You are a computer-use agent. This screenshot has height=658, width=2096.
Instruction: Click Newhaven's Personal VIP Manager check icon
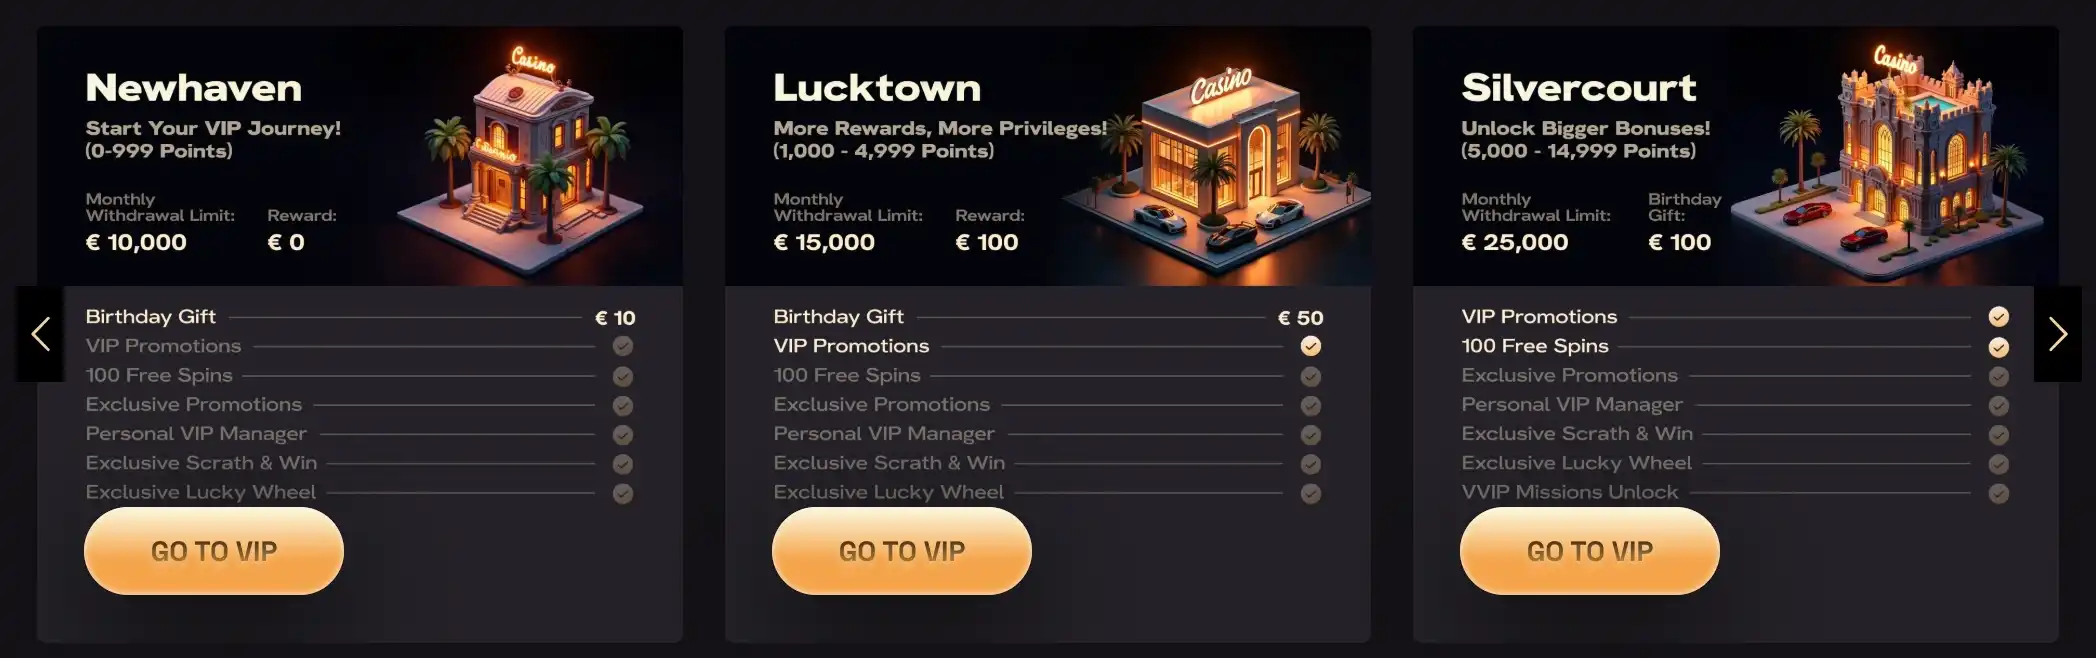click(x=622, y=435)
